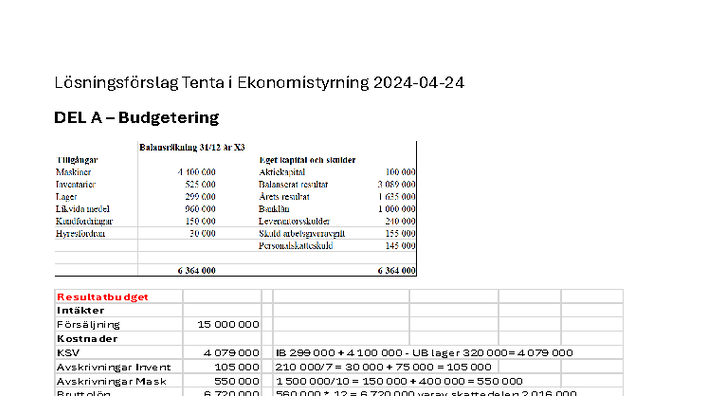
Task: Select the Kundfordringar value 150 000
Action: [x=200, y=221]
